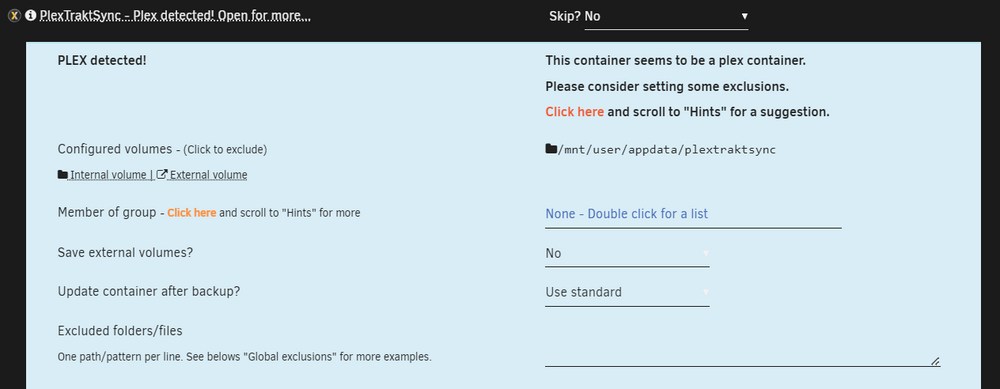1000x389 pixels.
Task: Click the Internal volume legend text
Action: (x=108, y=175)
